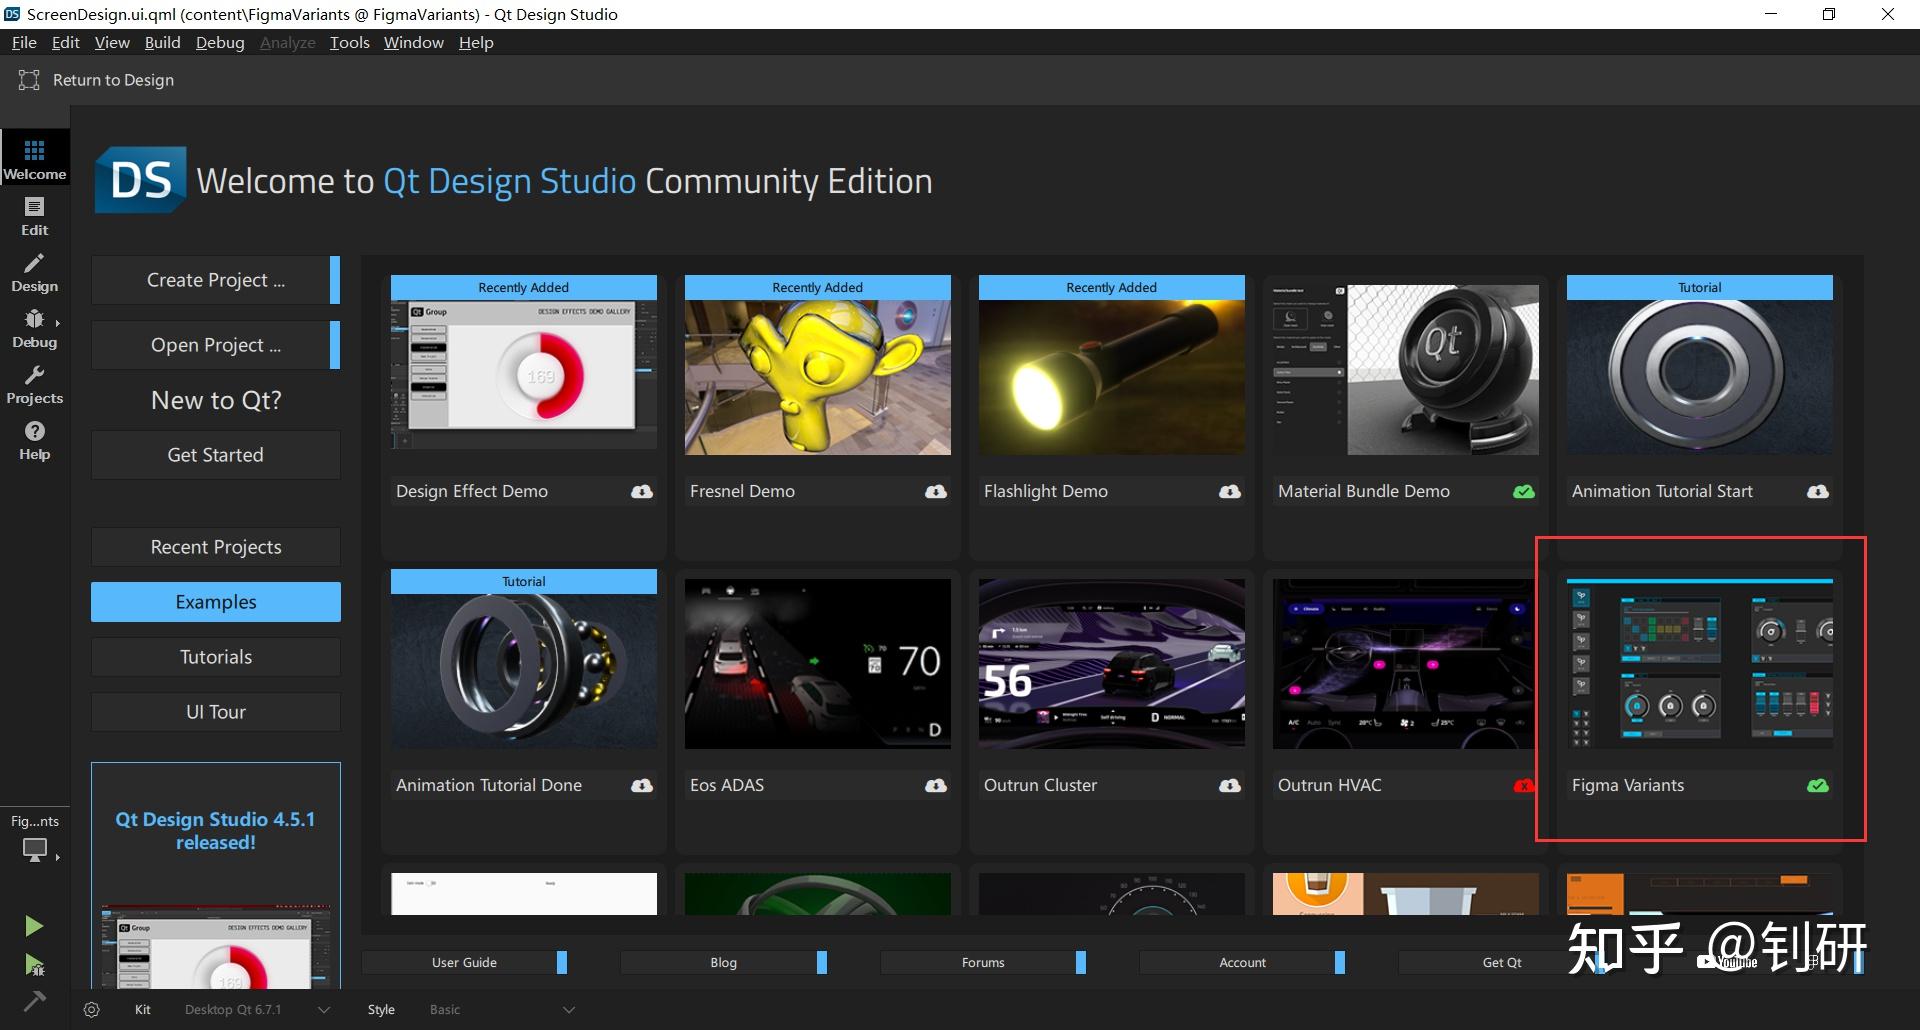
Task: Open the Style Basic dropdown
Action: (568, 1010)
